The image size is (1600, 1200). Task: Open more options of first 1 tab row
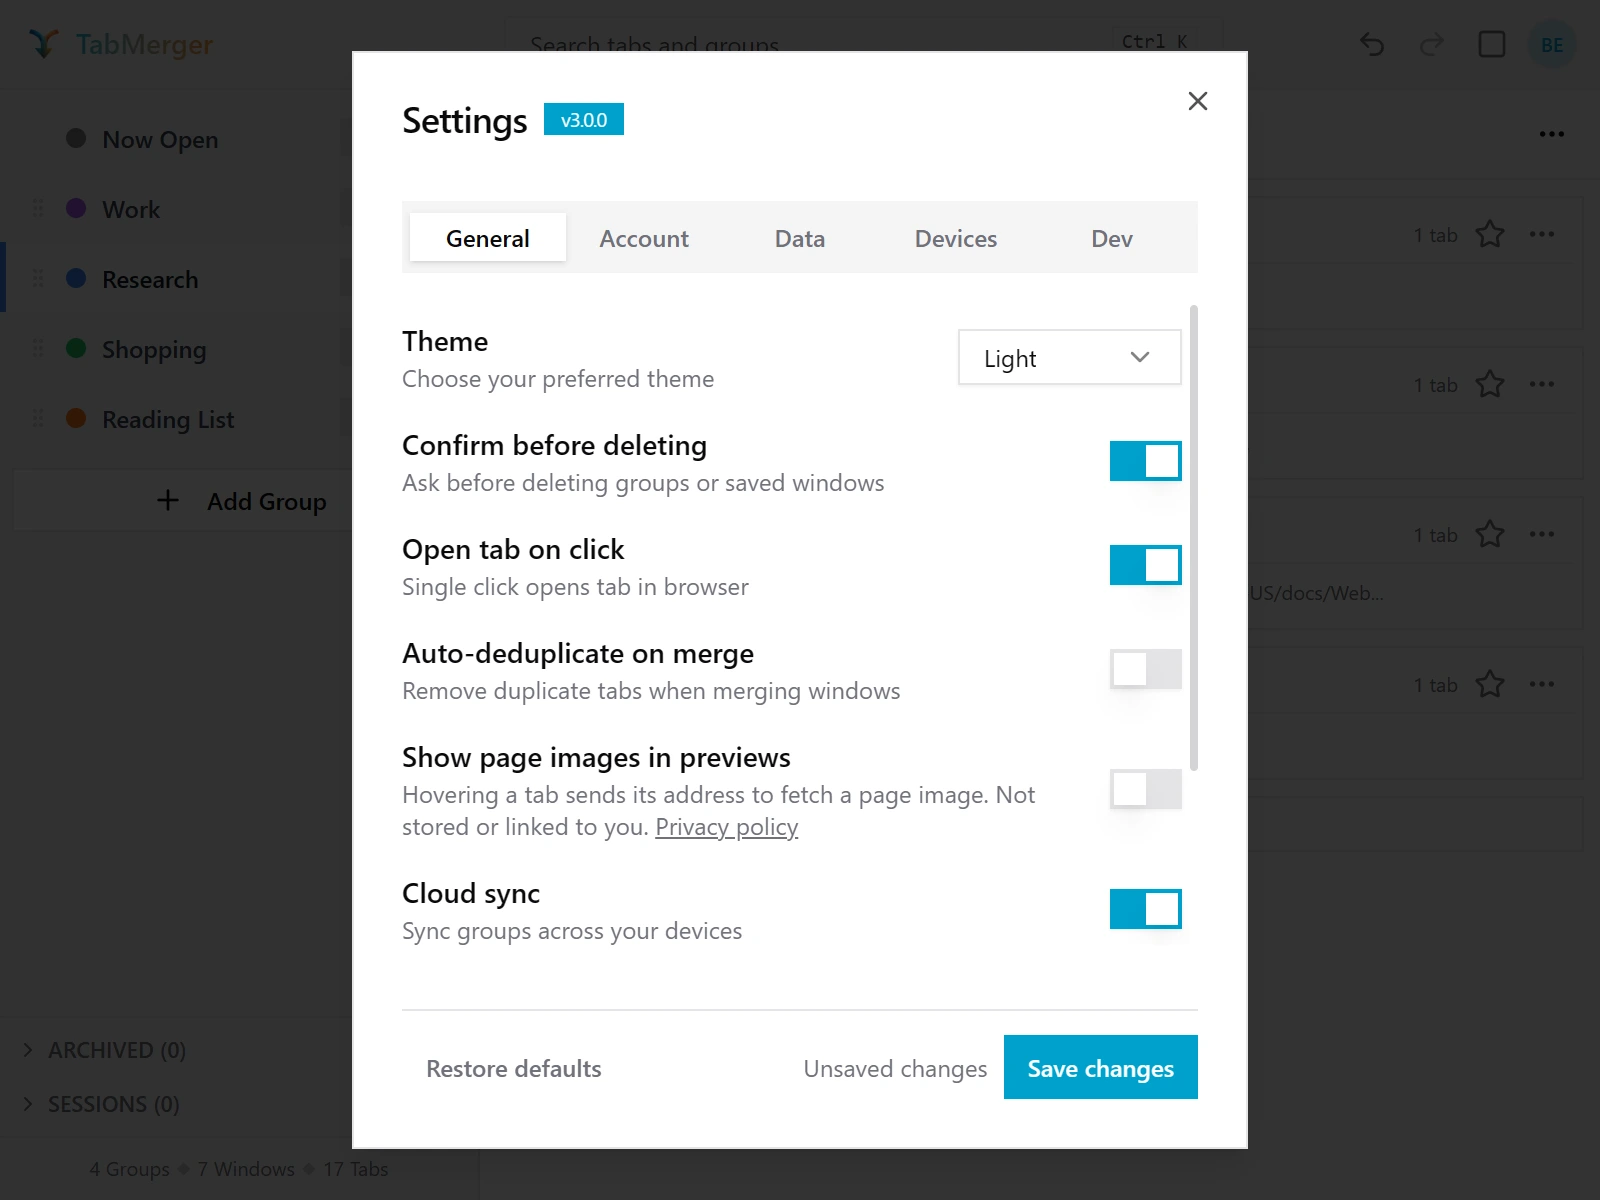1542,234
